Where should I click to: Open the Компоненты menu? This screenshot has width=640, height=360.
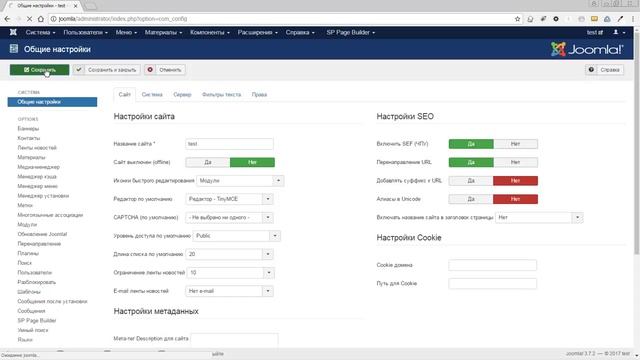point(210,32)
